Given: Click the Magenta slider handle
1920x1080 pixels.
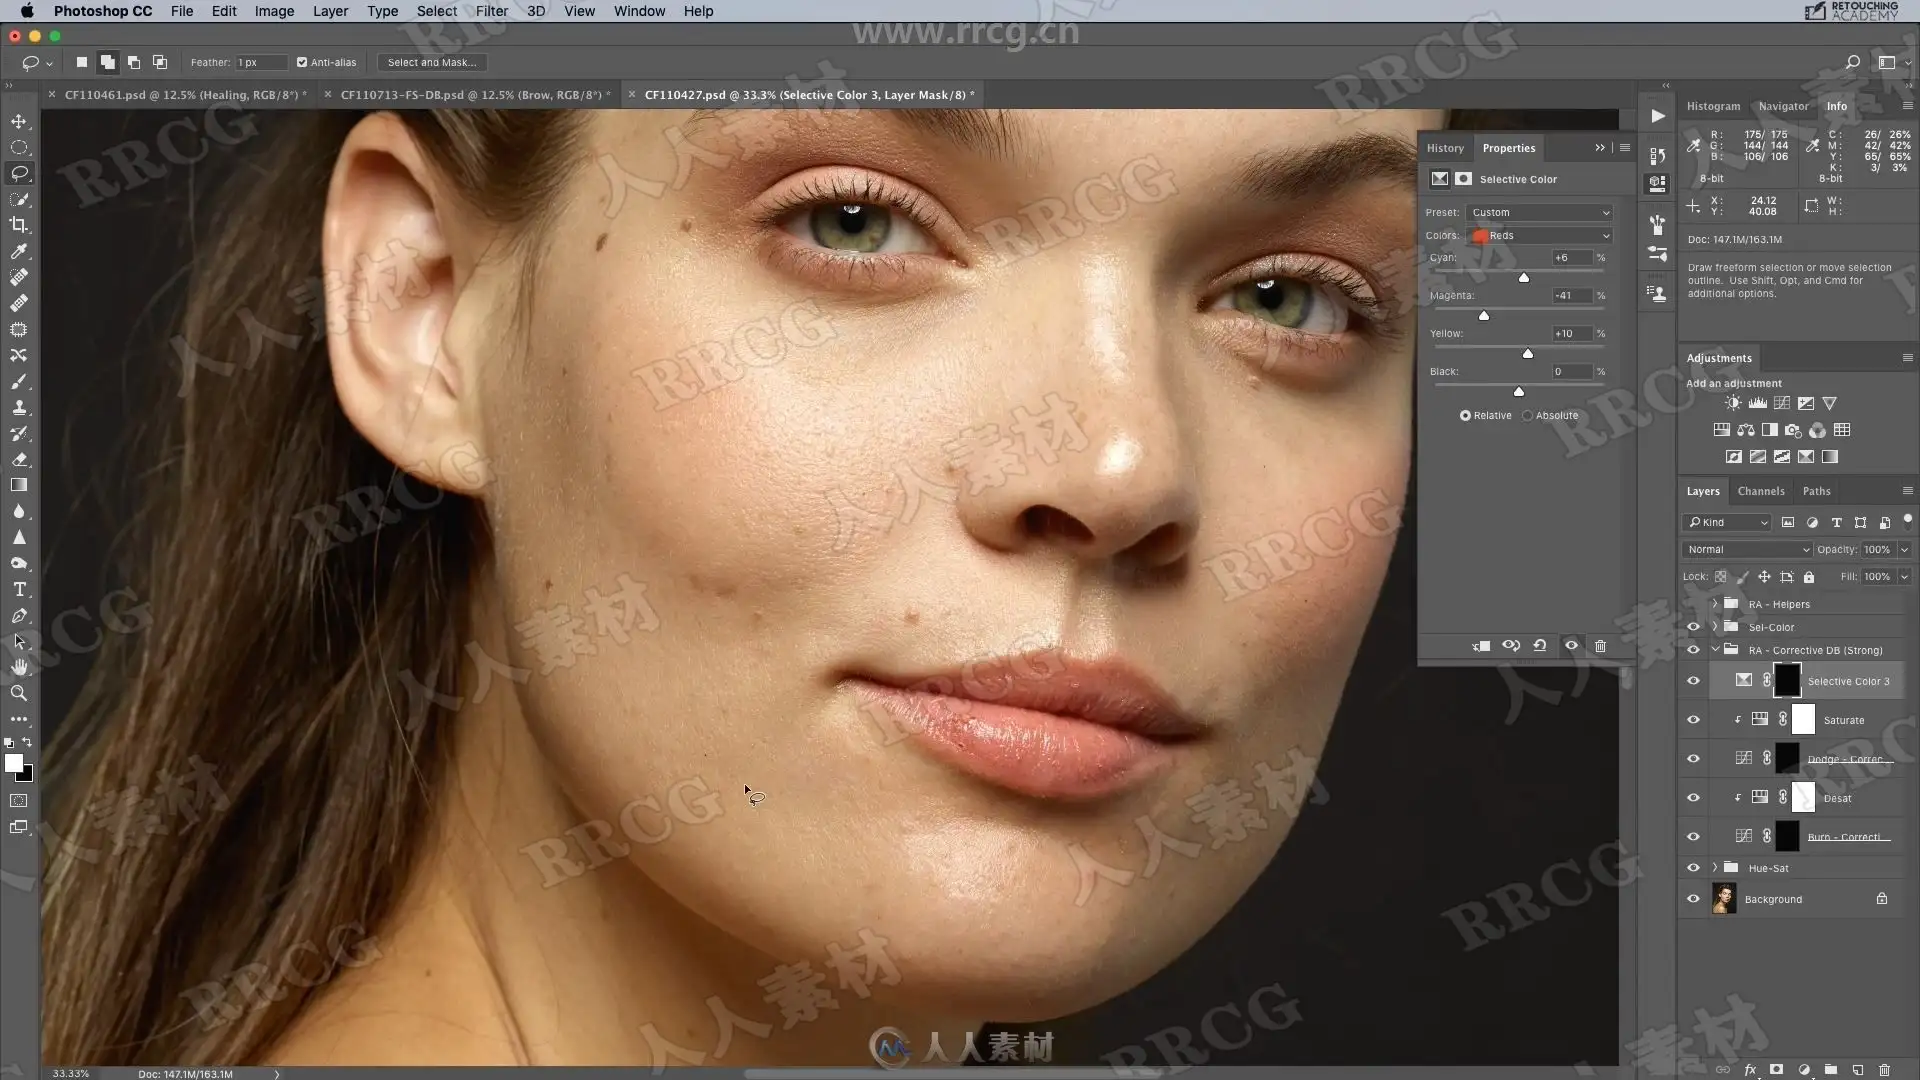Looking at the screenshot, I should pos(1484,316).
